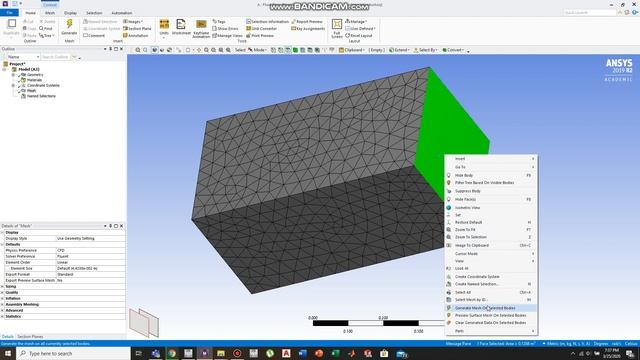640x360 pixels.
Task: Choose Clear Generated Data On Selected Bodies
Action: [491, 323]
